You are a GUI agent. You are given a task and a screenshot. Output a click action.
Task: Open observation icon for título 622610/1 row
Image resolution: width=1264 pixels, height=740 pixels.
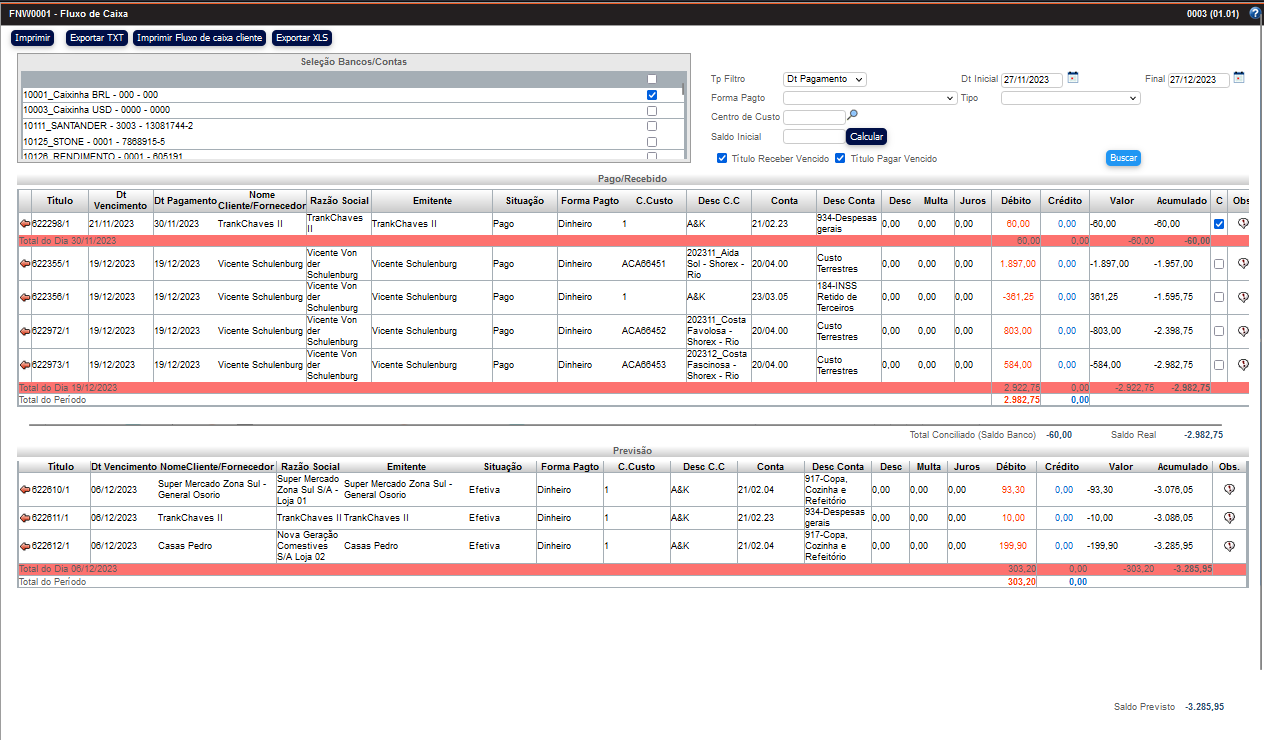[1229, 489]
